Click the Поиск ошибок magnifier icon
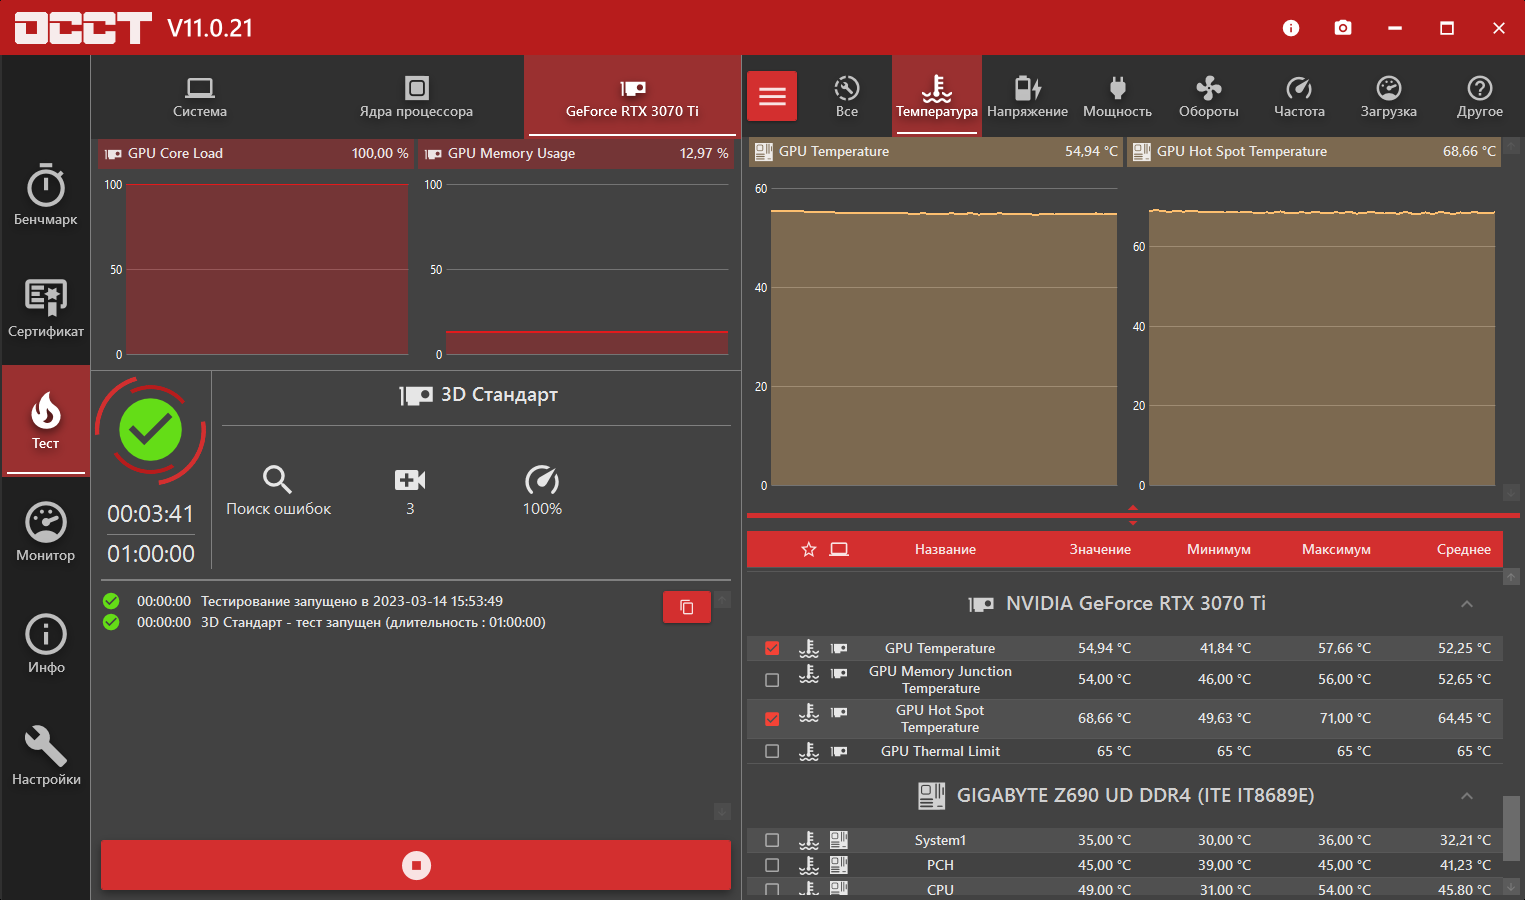This screenshot has height=900, width=1525. [x=277, y=480]
